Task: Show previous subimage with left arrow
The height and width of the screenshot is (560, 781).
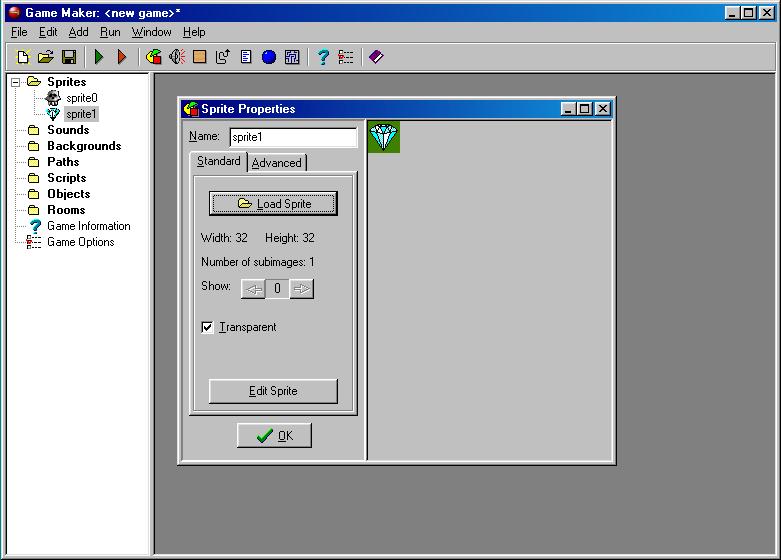Action: (253, 289)
